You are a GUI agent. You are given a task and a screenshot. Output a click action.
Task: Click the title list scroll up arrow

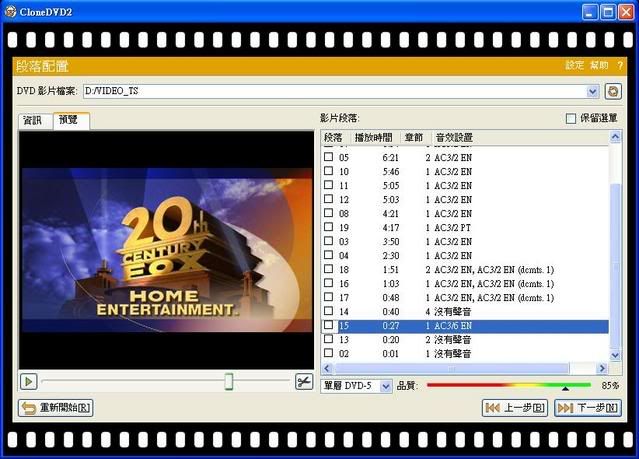point(615,137)
